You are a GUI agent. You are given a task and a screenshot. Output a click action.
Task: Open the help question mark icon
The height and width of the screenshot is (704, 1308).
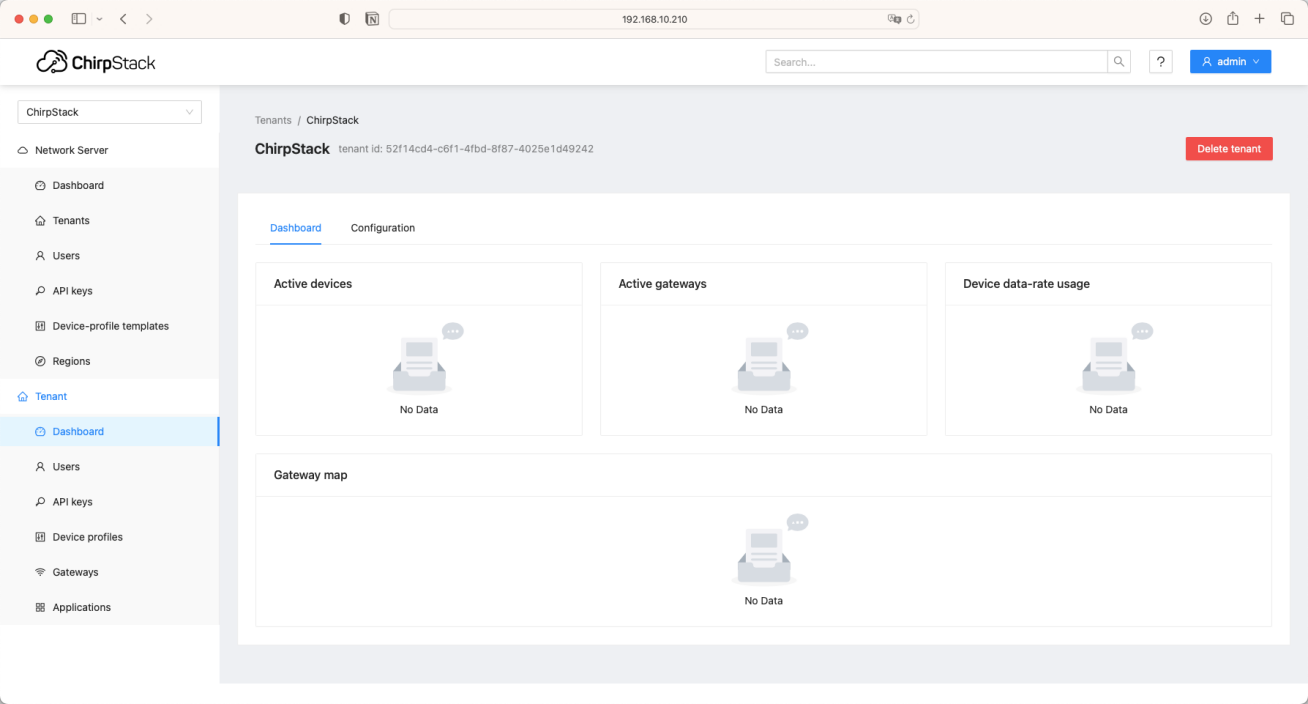(1160, 62)
